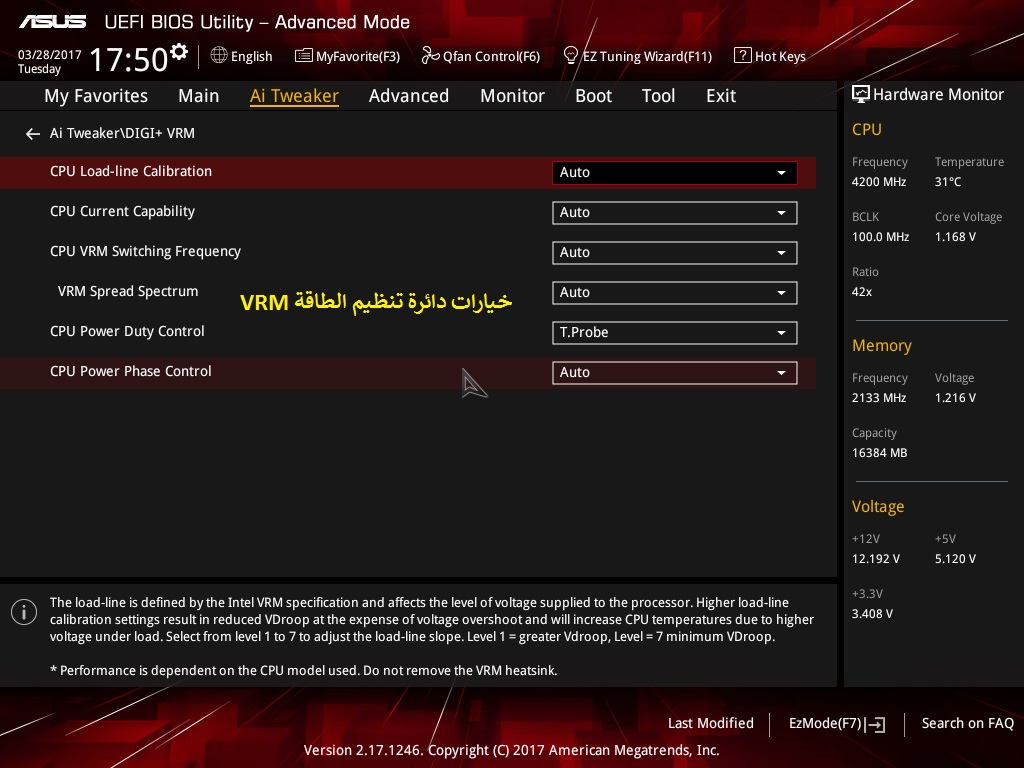Viewport: 1024px width, 768px height.
Task: Open VRM Spread Spectrum dropdown
Action: pos(675,293)
